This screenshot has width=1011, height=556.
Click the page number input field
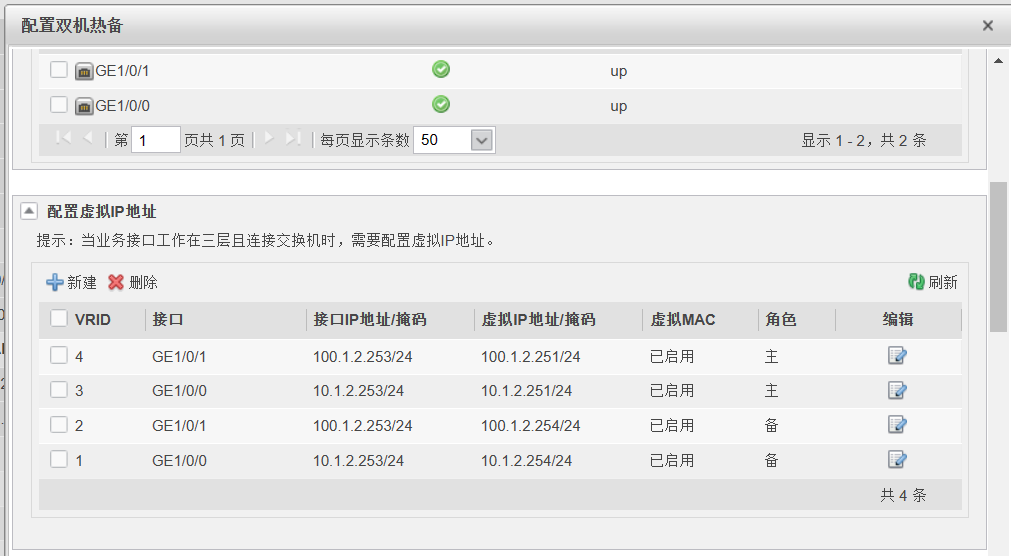pos(156,140)
